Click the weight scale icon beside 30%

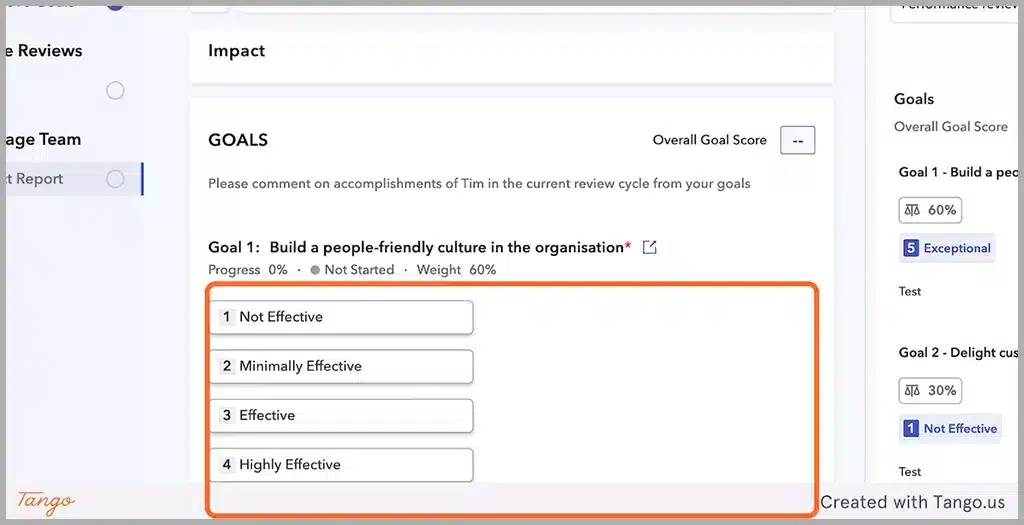[x=912, y=390]
